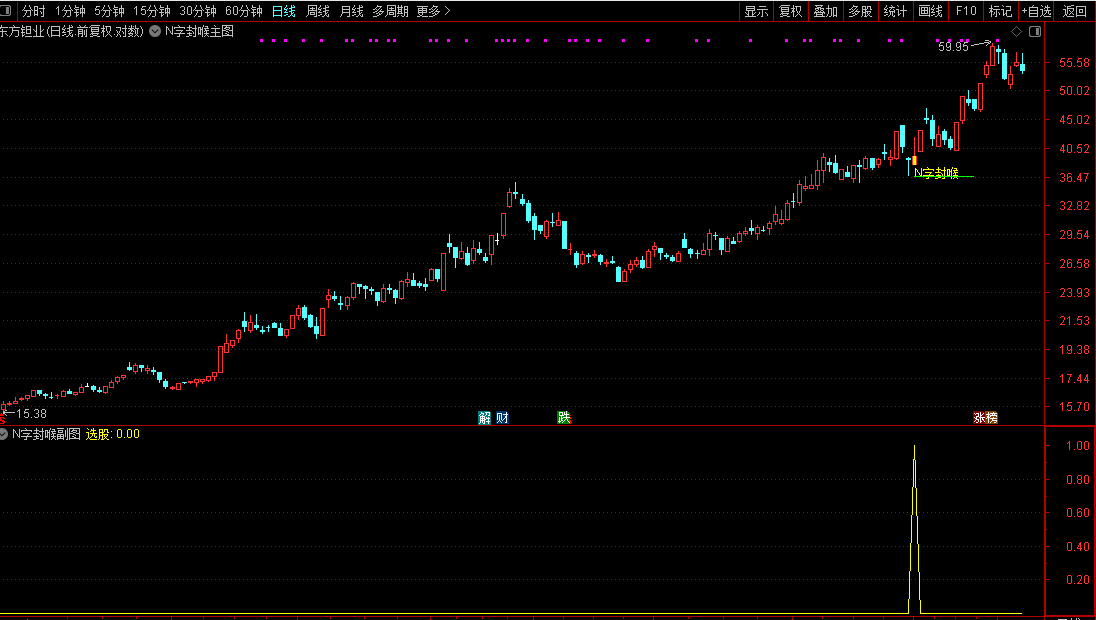Click the 涨 marker icon
The image size is (1096, 620).
(x=979, y=417)
